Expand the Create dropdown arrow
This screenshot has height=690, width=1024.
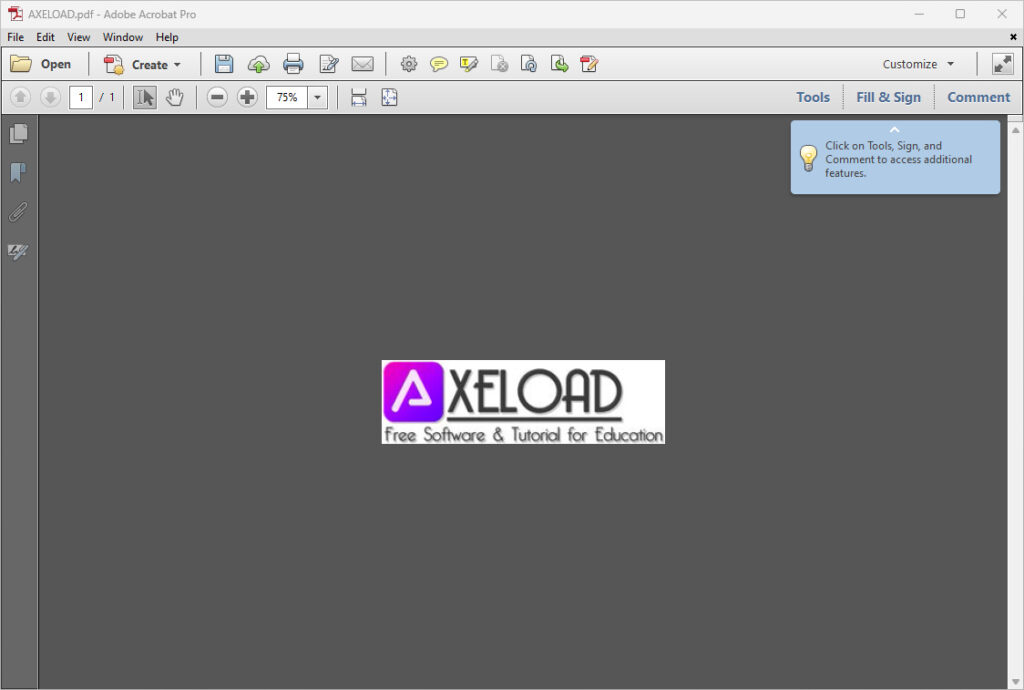(x=178, y=65)
